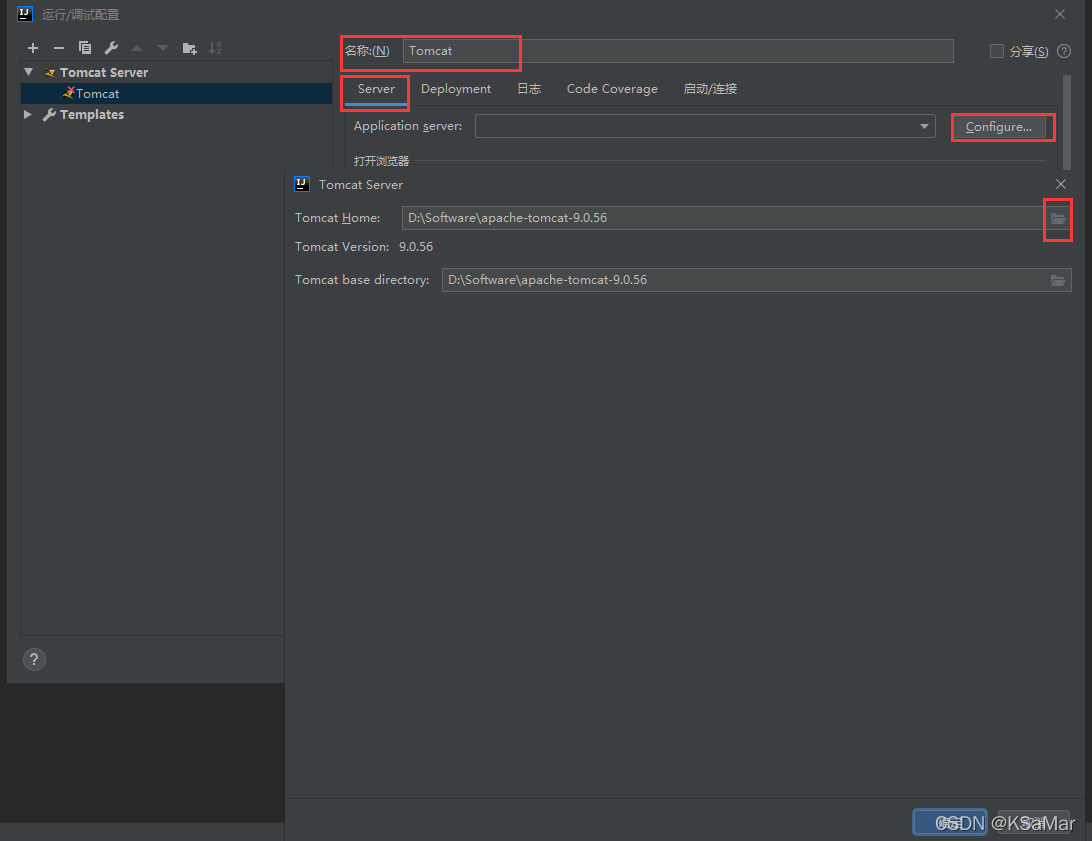
Task: Click the 打开浏览器 section label
Action: click(x=381, y=161)
